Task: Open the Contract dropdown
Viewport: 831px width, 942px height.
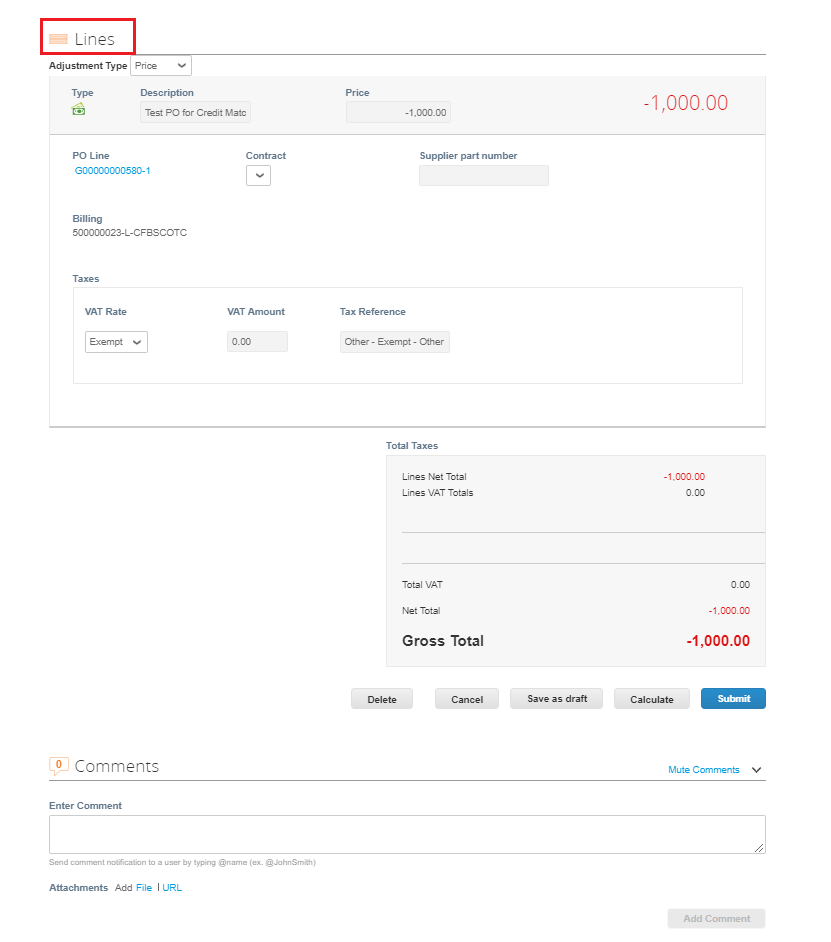Action: tap(258, 175)
